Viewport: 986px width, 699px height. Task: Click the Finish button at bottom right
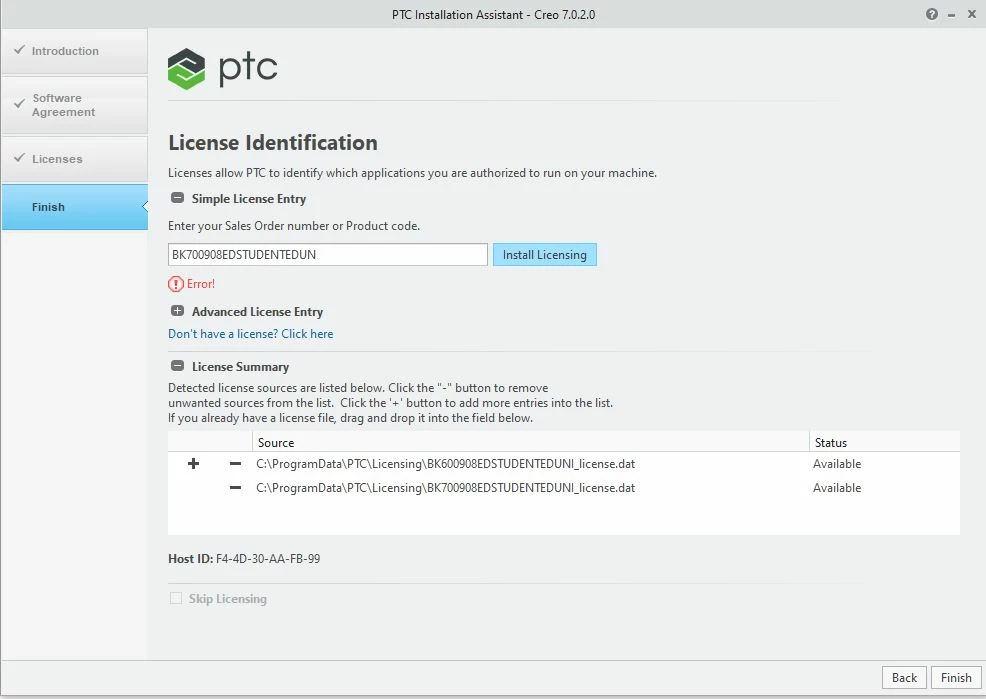(956, 678)
